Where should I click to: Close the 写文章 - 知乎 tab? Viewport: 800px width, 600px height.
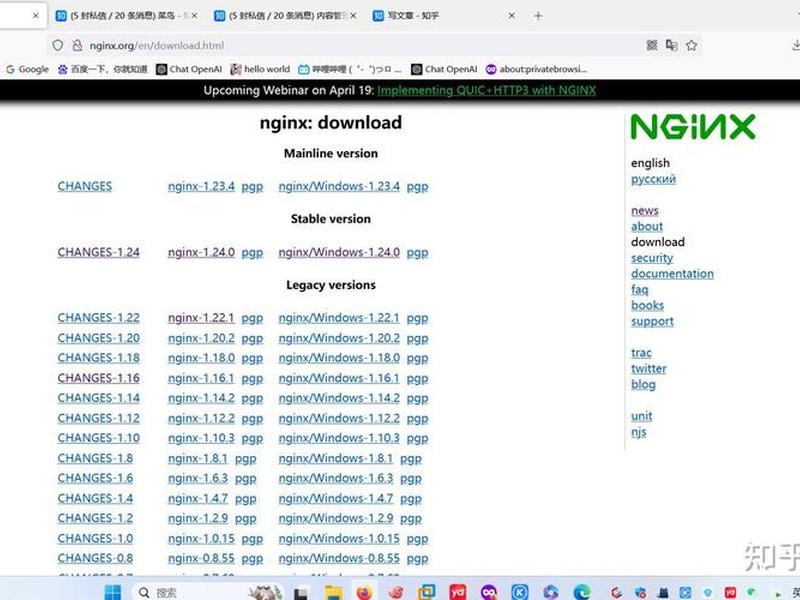point(511,16)
